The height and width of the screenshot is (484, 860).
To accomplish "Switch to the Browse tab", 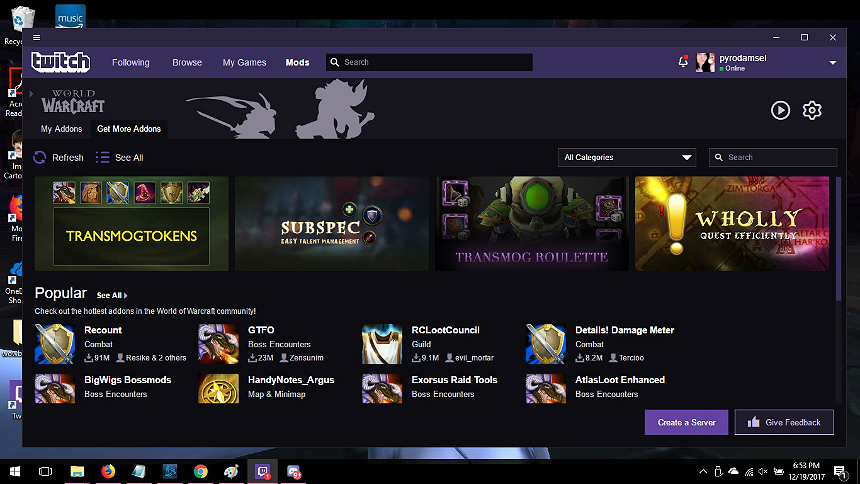I will tap(187, 63).
